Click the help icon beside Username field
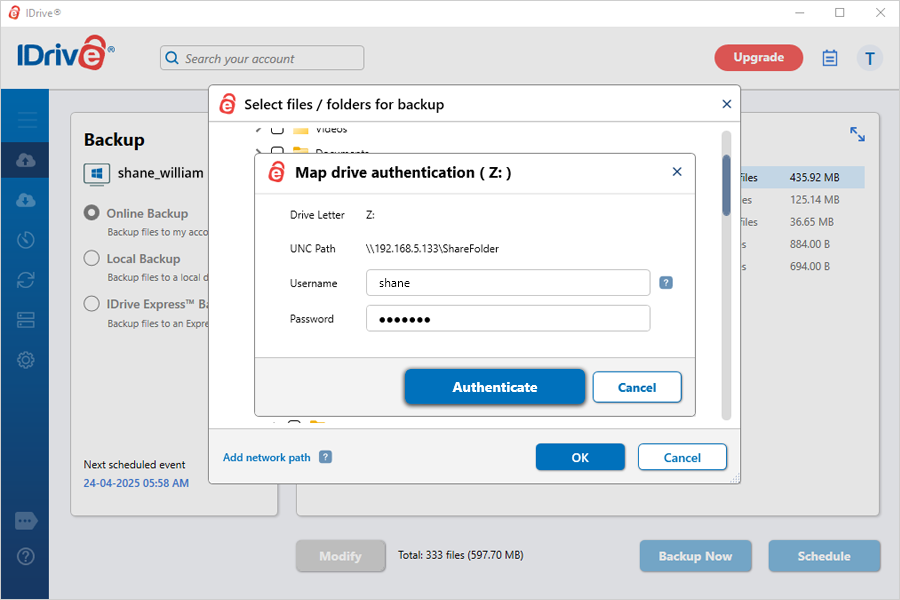The width and height of the screenshot is (900, 600). pyautogui.click(x=666, y=283)
